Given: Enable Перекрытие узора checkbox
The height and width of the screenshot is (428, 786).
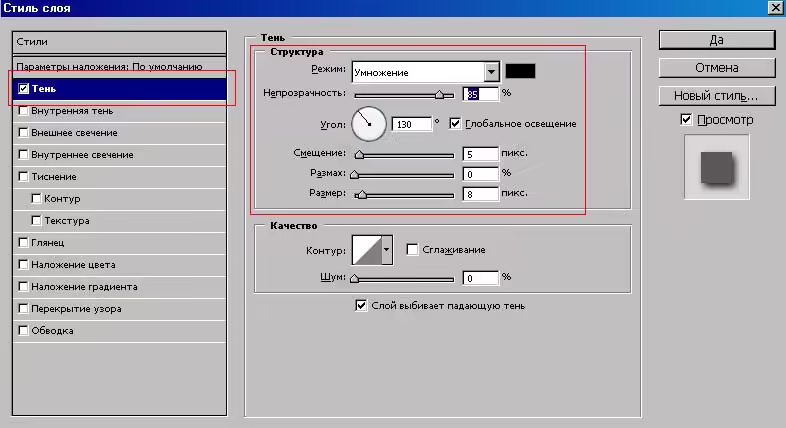Looking at the screenshot, I should tap(23, 309).
